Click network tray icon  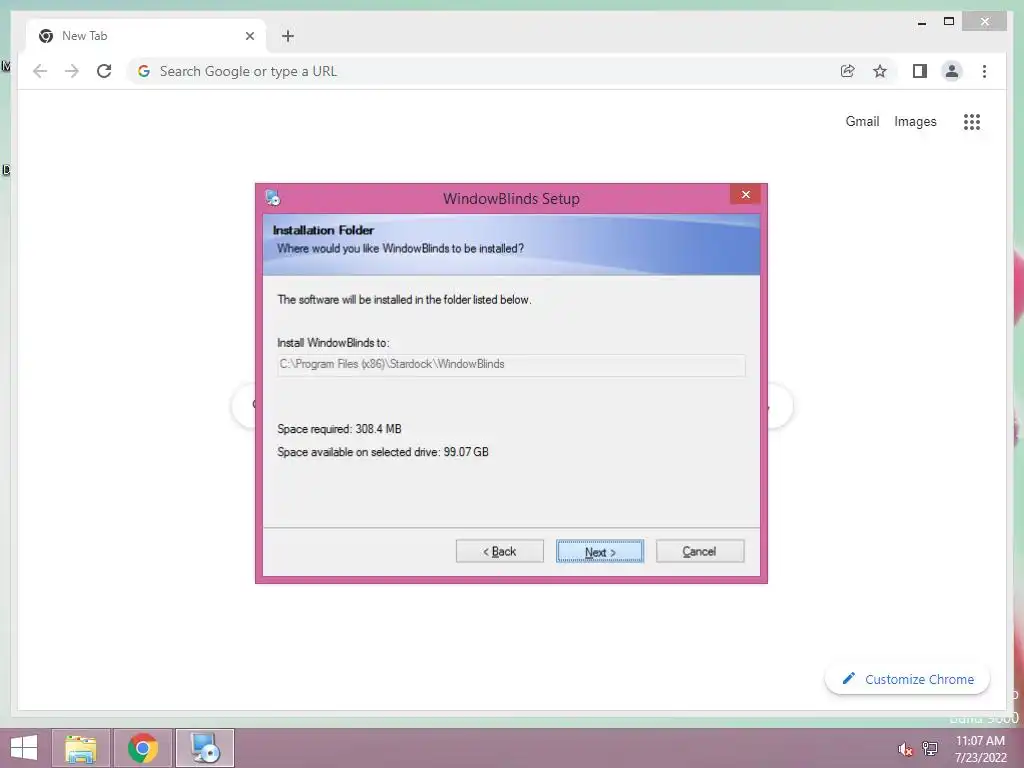pyautogui.click(x=930, y=749)
